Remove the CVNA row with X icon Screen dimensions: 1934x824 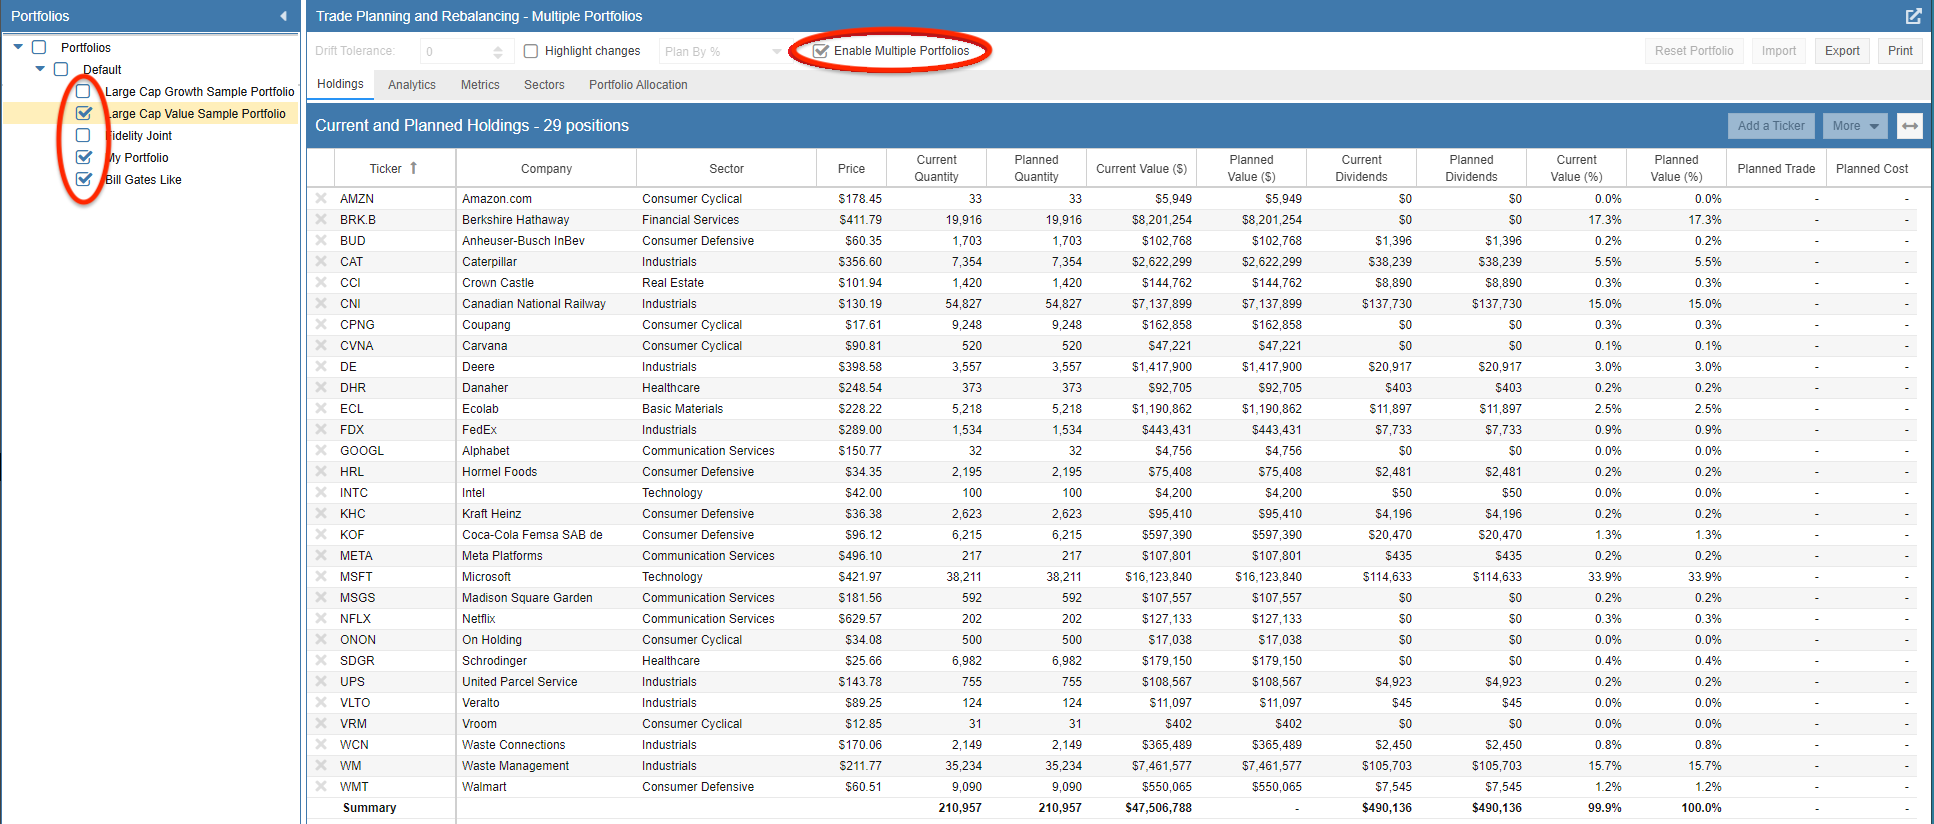tap(321, 345)
